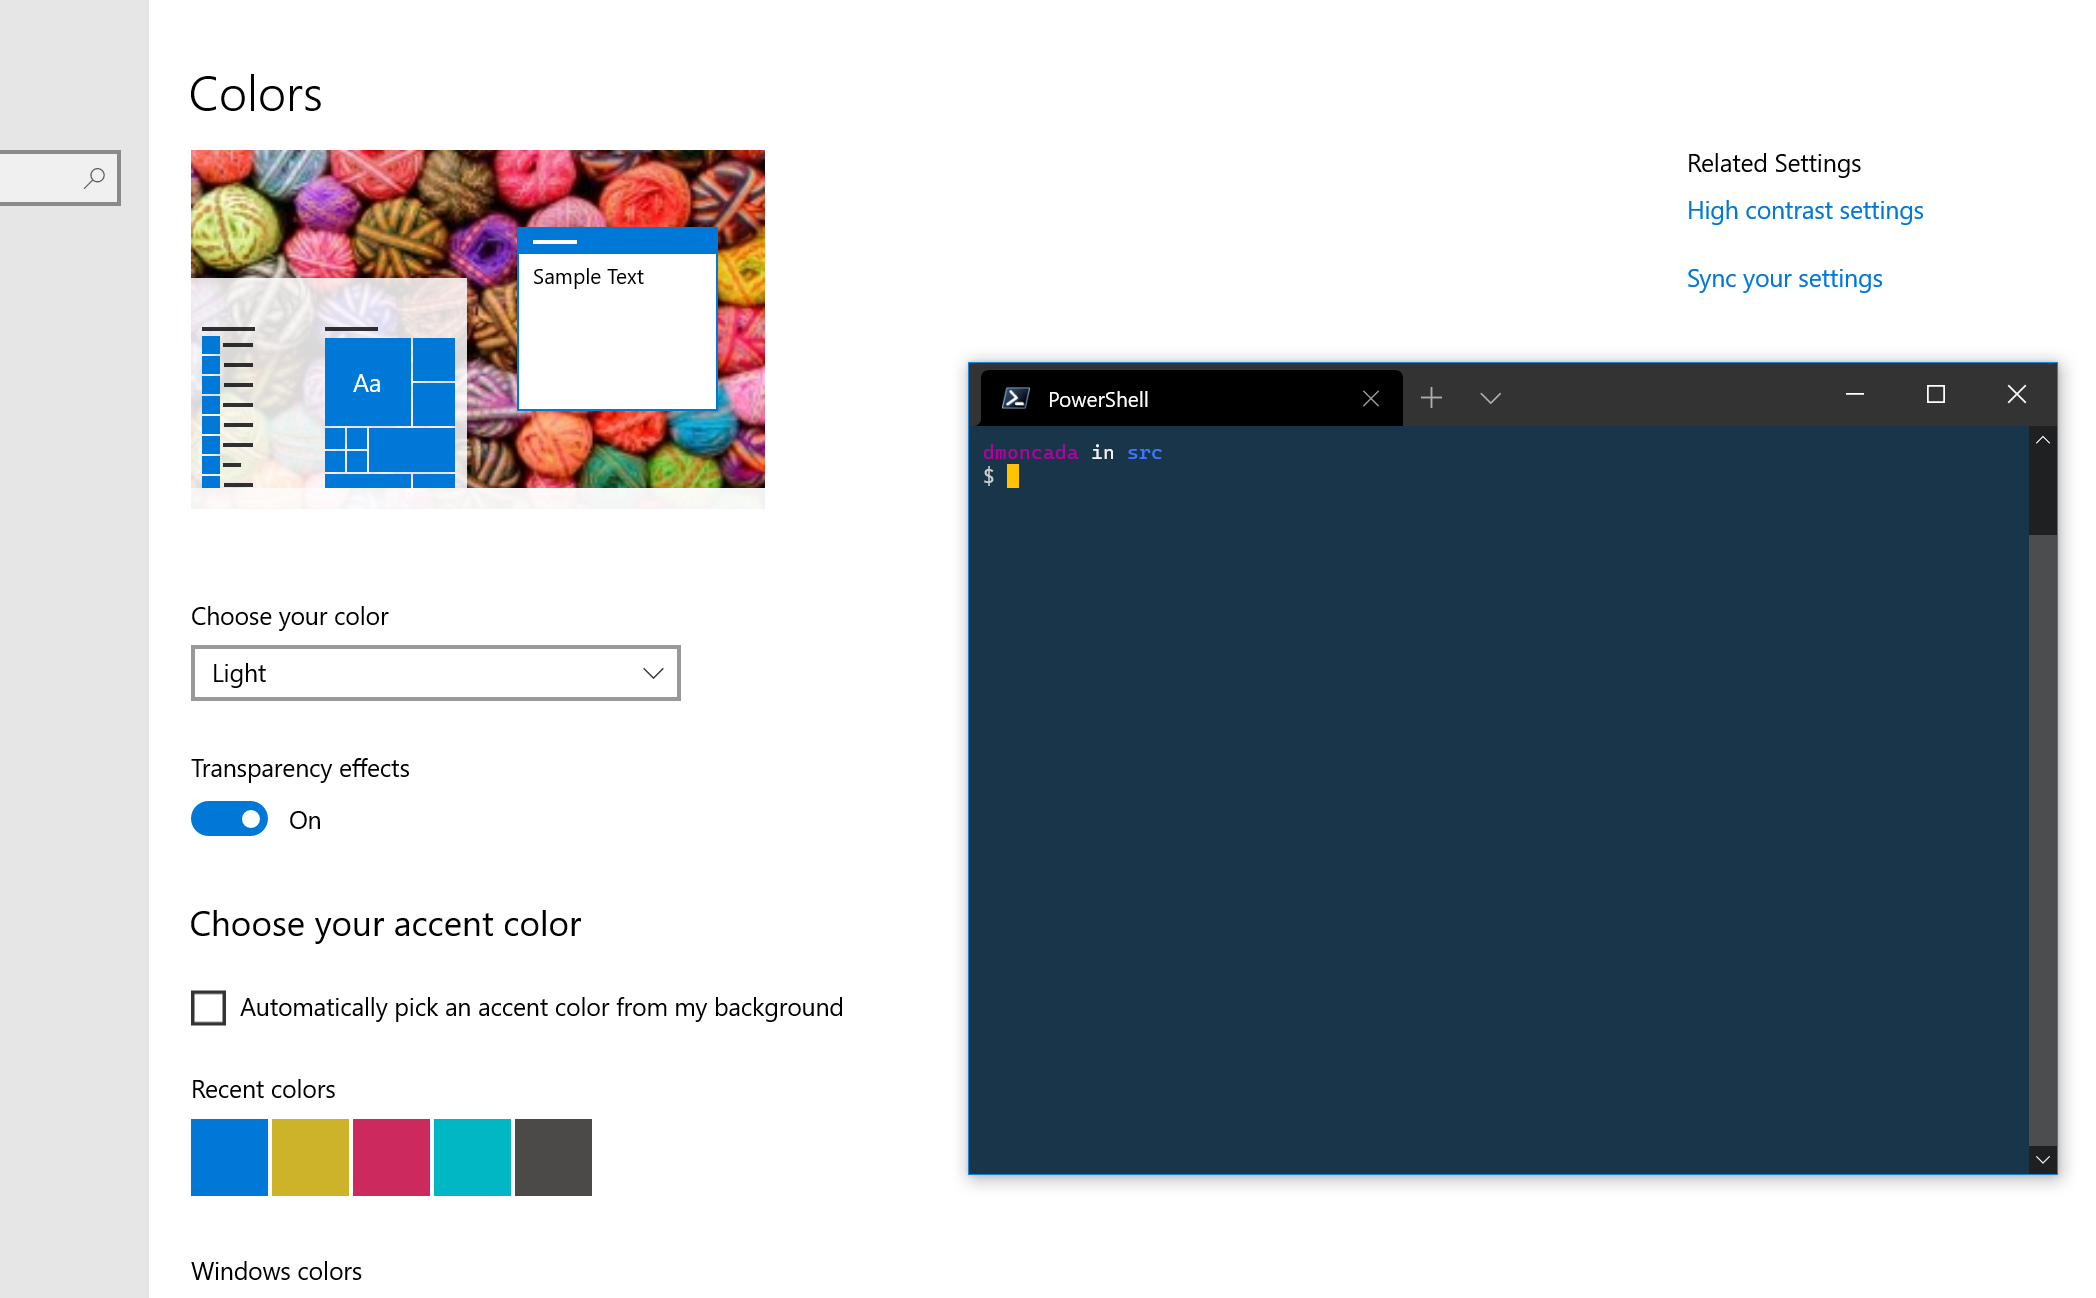Enable automatic accent color checkbox
Image resolution: width=2096 pixels, height=1298 pixels.
tap(208, 1007)
